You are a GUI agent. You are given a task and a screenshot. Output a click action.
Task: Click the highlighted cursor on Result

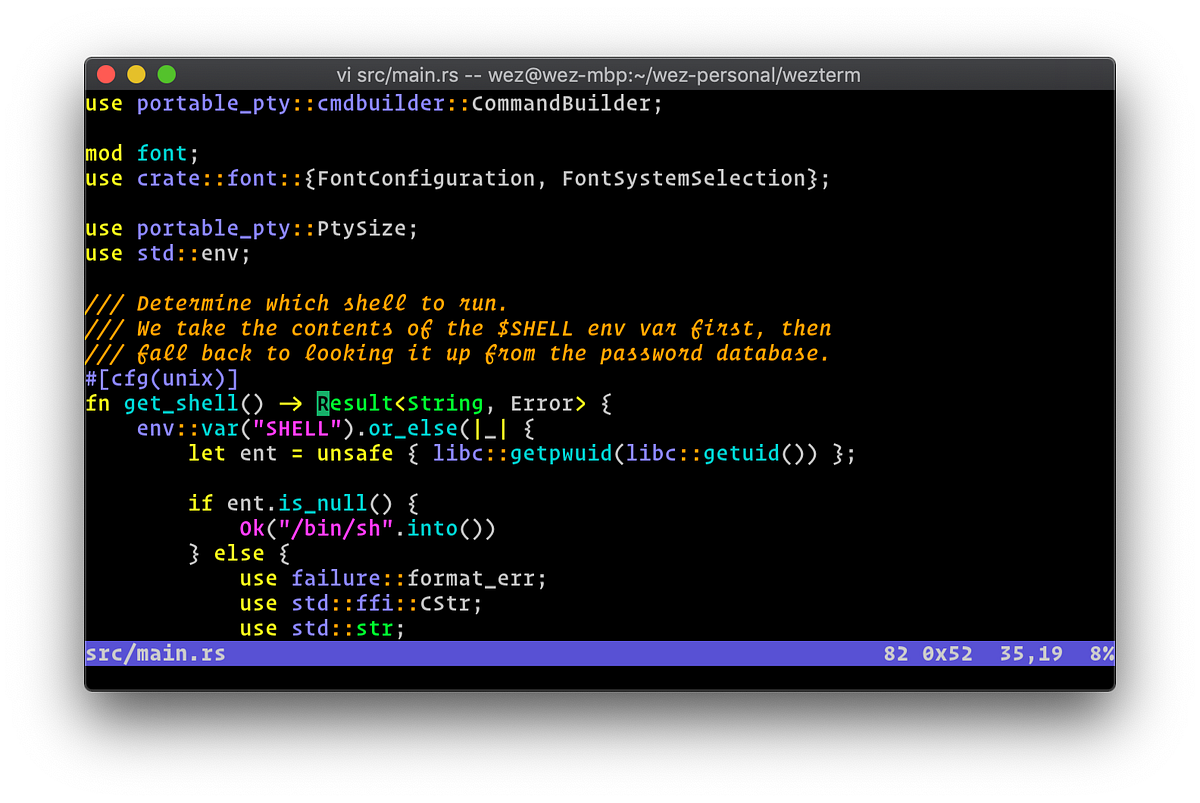tap(322, 403)
